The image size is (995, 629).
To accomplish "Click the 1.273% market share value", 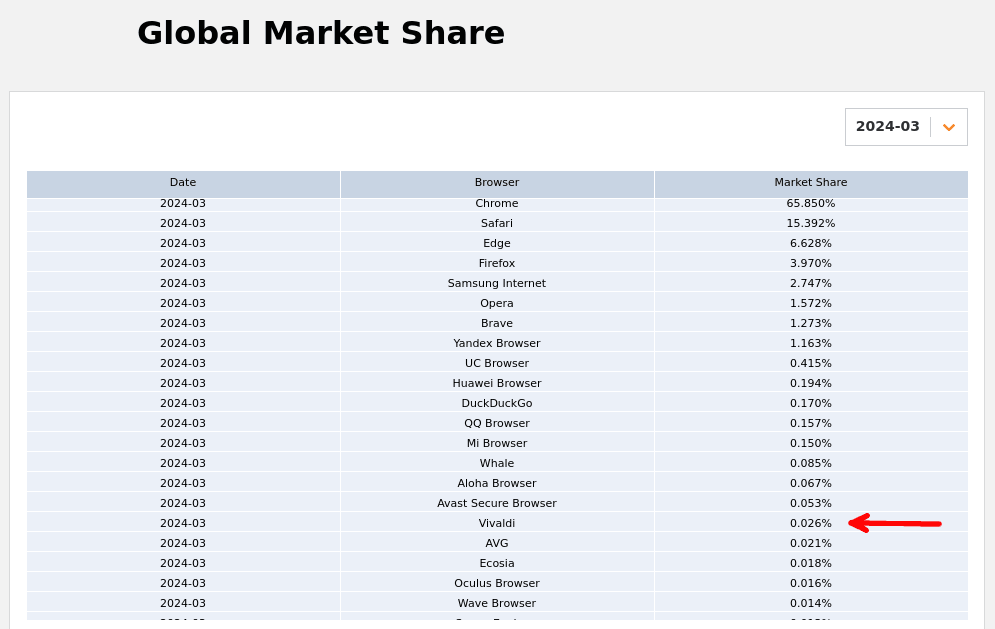I will coord(811,324).
